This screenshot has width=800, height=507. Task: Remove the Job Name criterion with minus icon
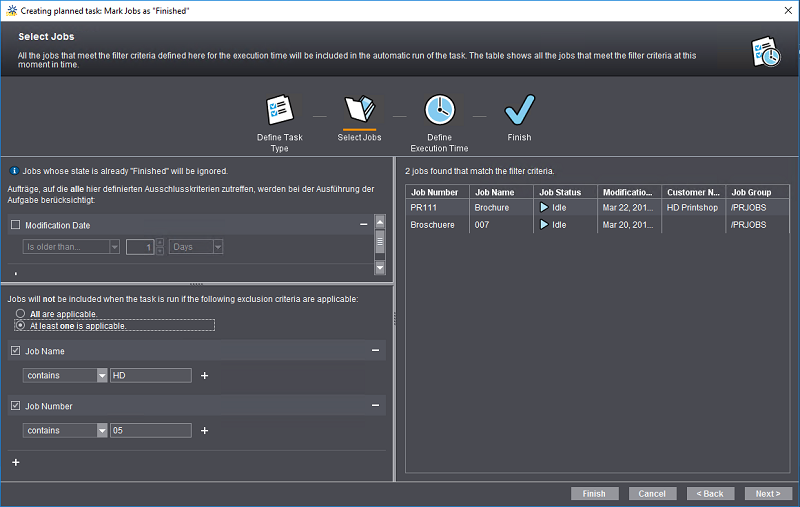pos(376,351)
